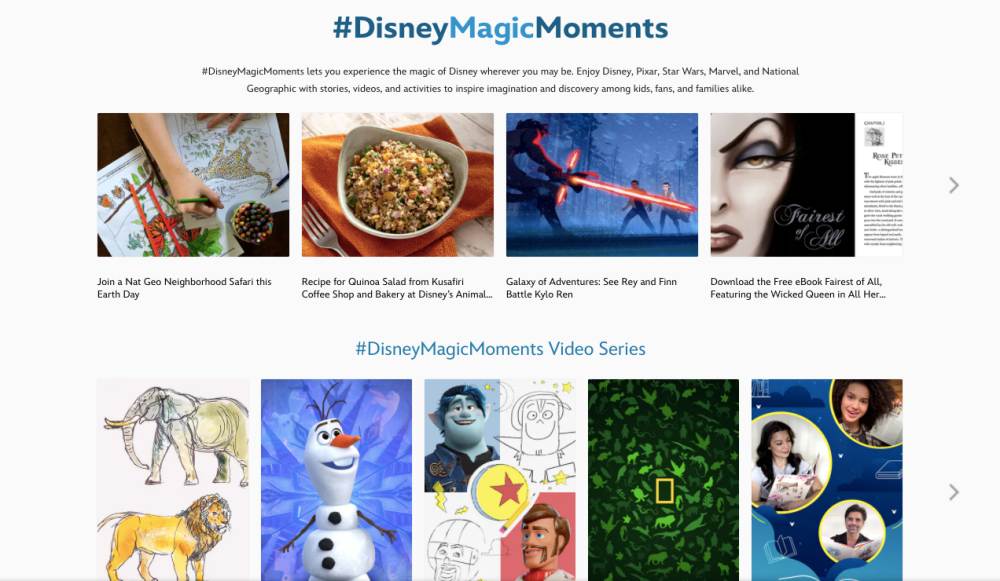The image size is (1000, 581).
Task: Click the #DisneyMagicMoments main heading
Action: pyautogui.click(x=501, y=28)
